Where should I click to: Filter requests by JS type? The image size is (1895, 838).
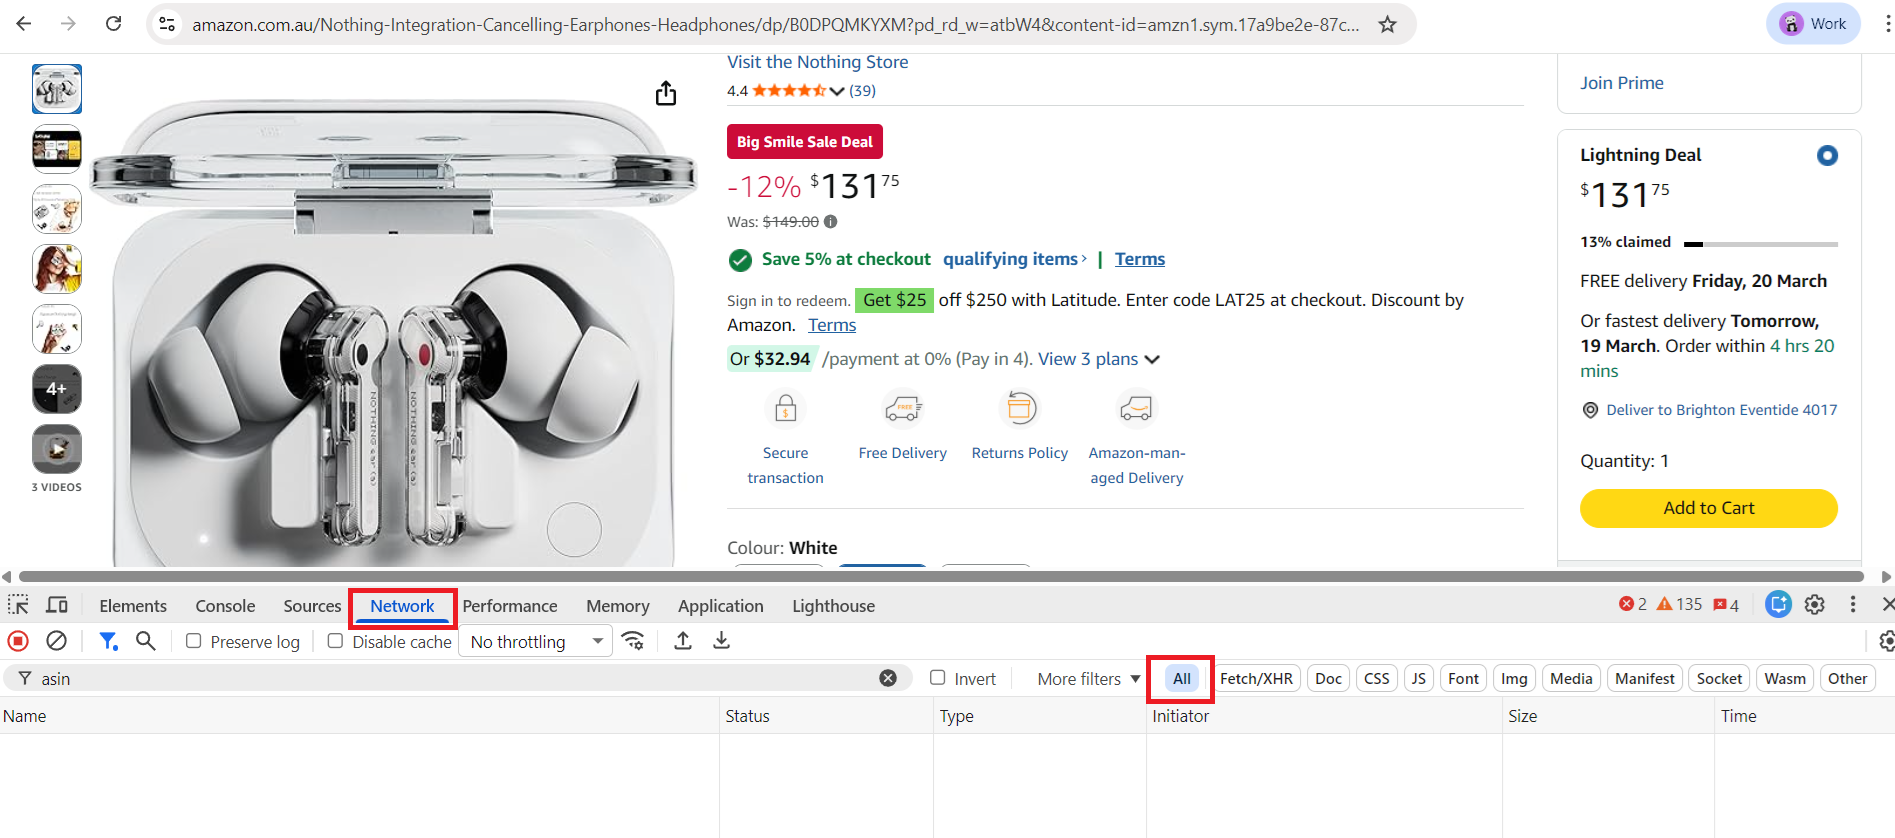pos(1418,679)
